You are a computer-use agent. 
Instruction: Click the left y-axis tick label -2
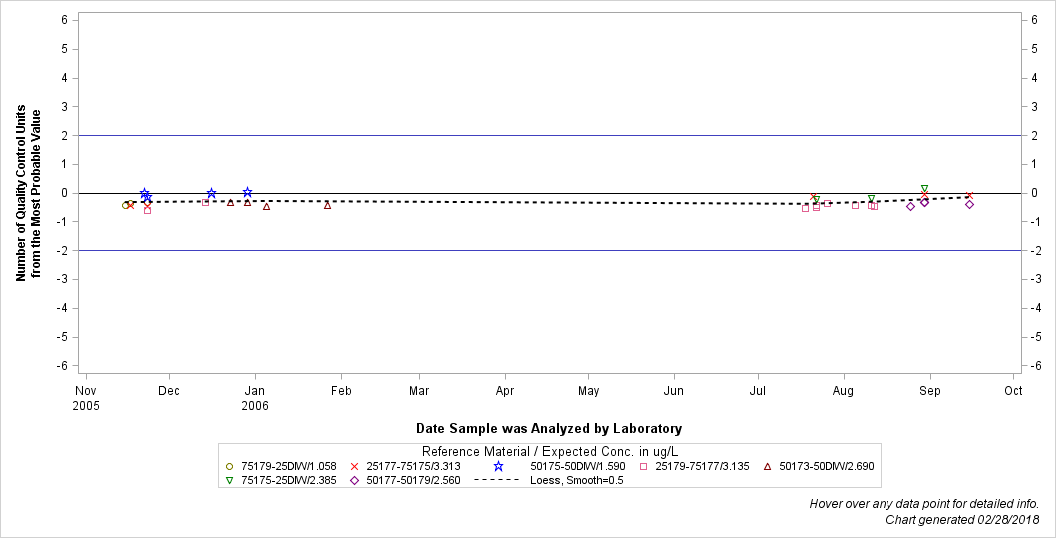tap(63, 250)
